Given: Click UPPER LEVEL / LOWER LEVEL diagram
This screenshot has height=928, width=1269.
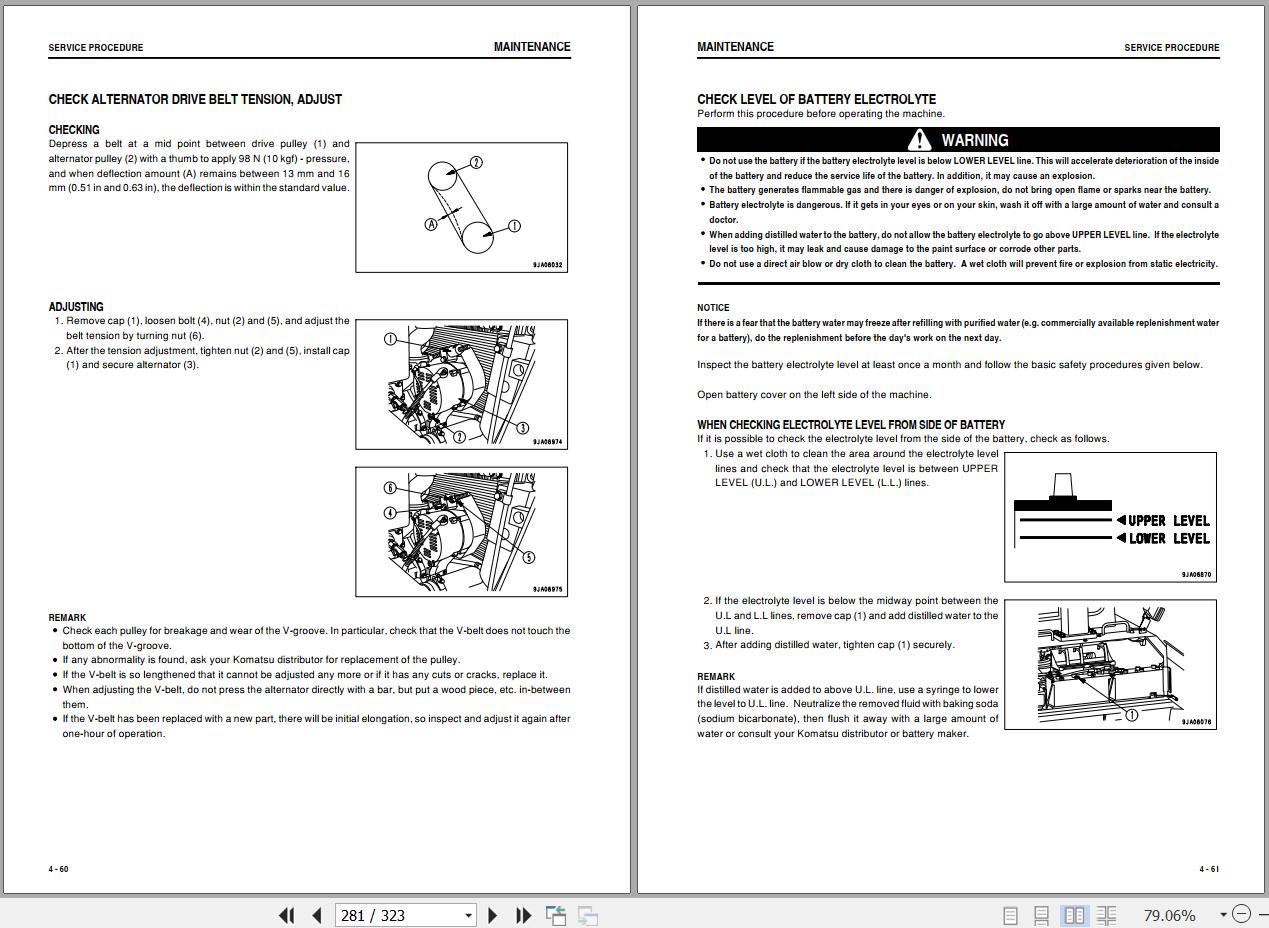Looking at the screenshot, I should click(1110, 517).
